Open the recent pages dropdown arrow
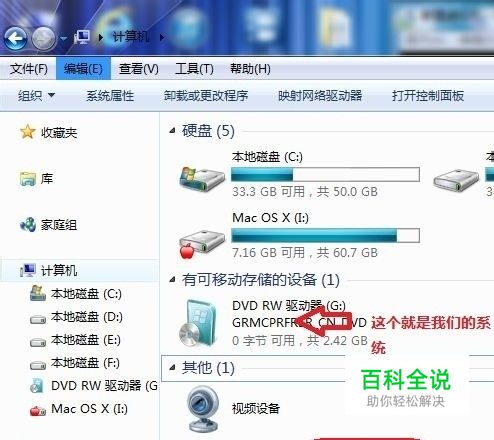 [x=63, y=39]
